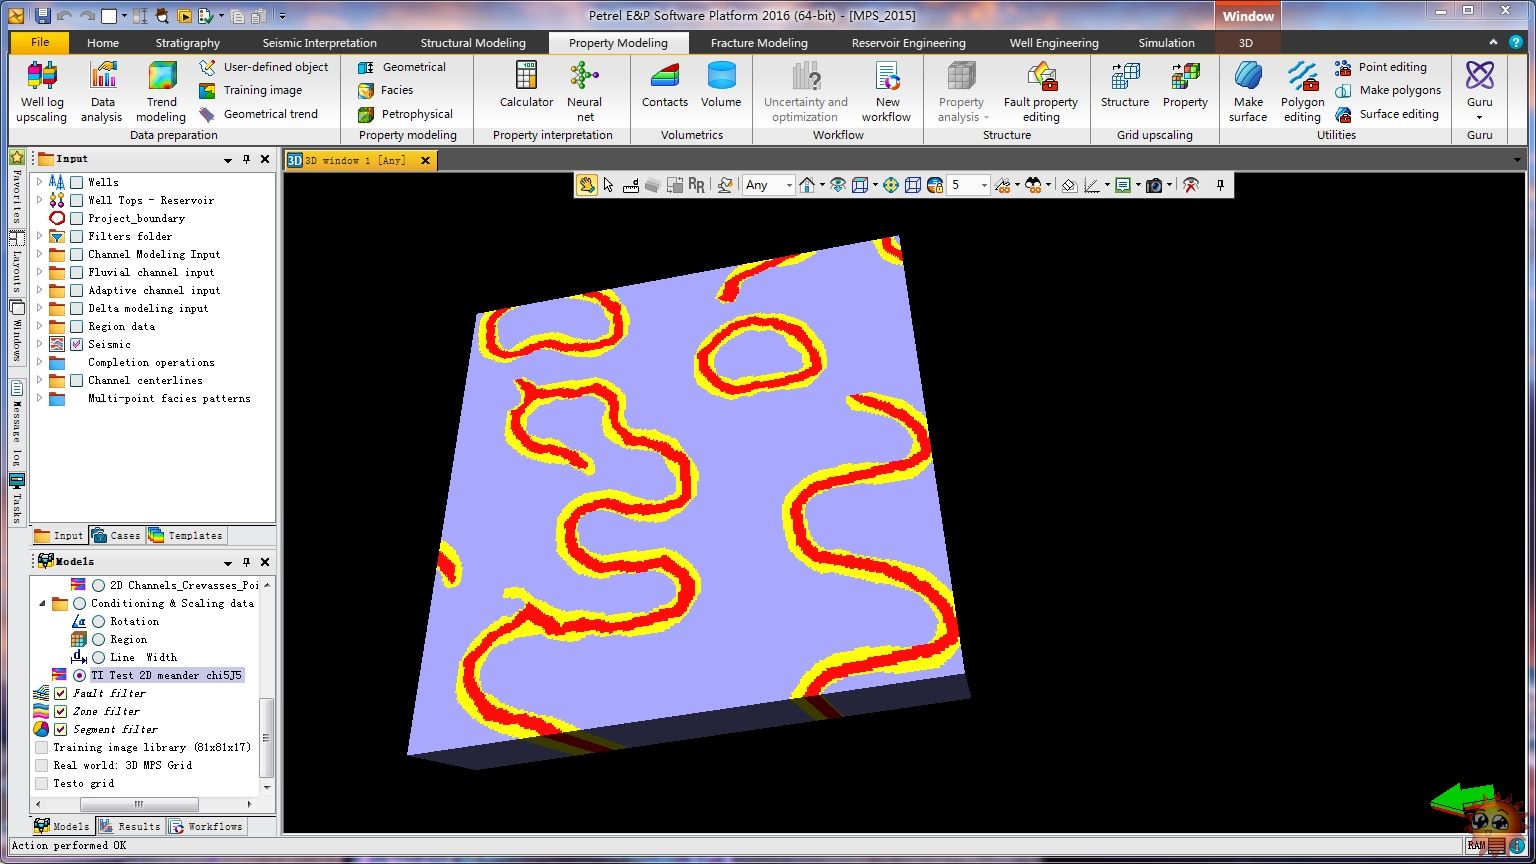Open Petrophysical modeling
This screenshot has height=864, width=1536.
click(406, 114)
